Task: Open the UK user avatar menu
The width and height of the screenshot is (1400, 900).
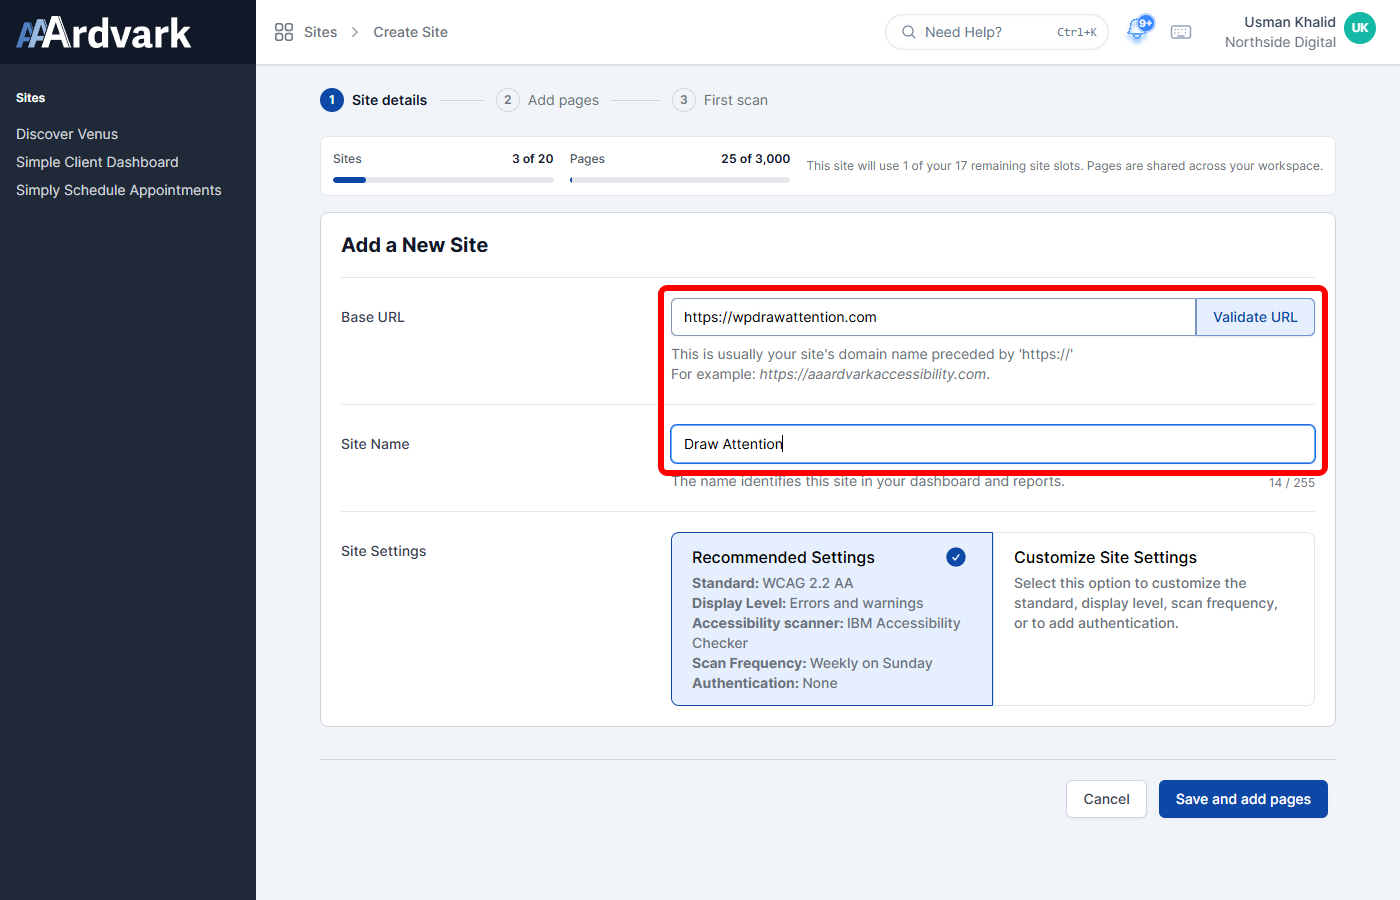Action: click(1360, 28)
